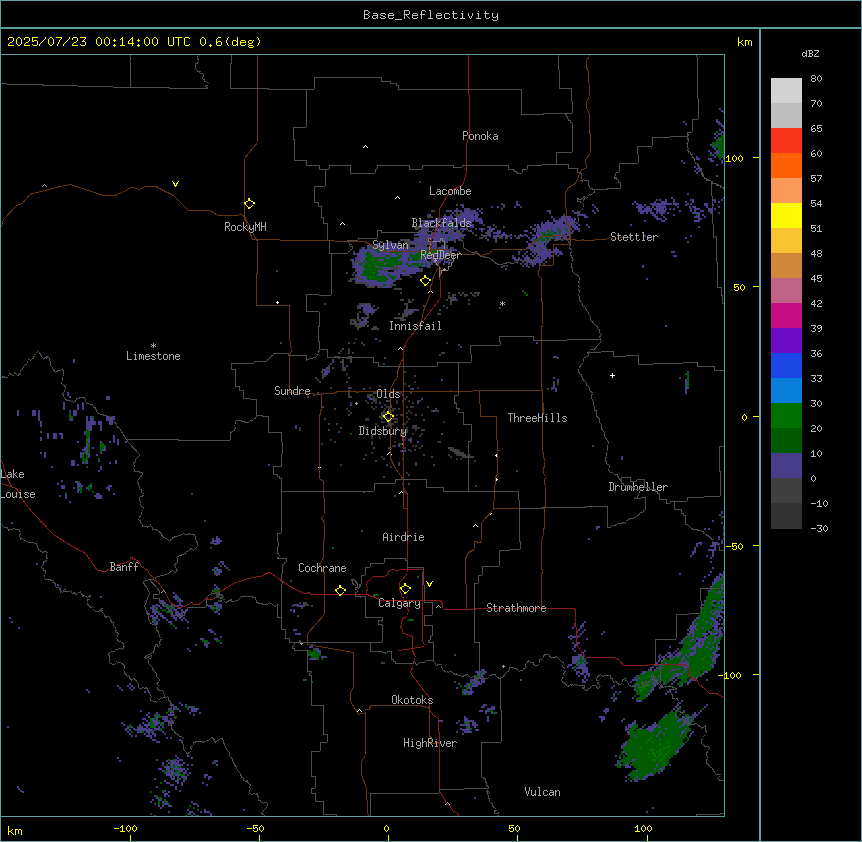Image resolution: width=862 pixels, height=842 pixels.
Task: Select the 39 dBZ magenta swatch
Action: 786,315
